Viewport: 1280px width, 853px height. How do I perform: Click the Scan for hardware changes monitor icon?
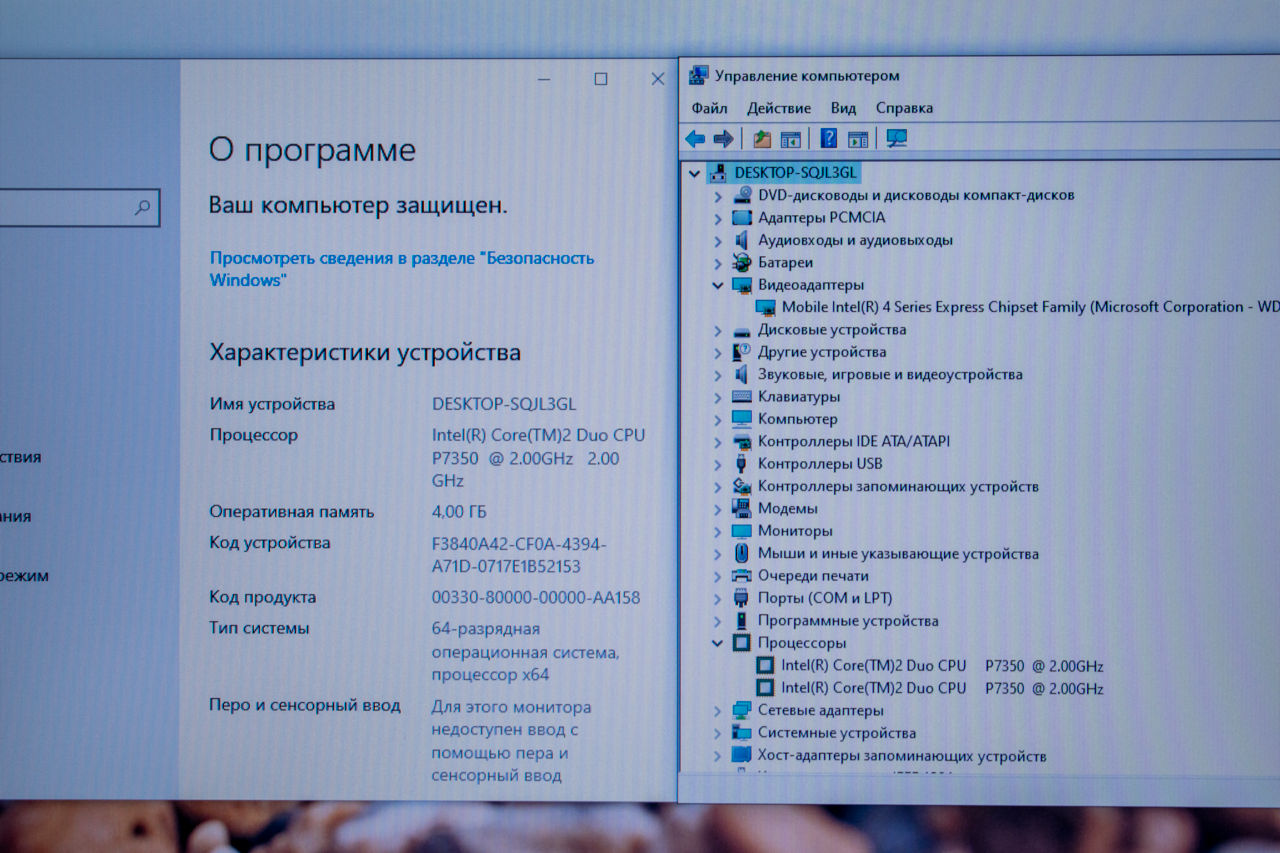897,139
